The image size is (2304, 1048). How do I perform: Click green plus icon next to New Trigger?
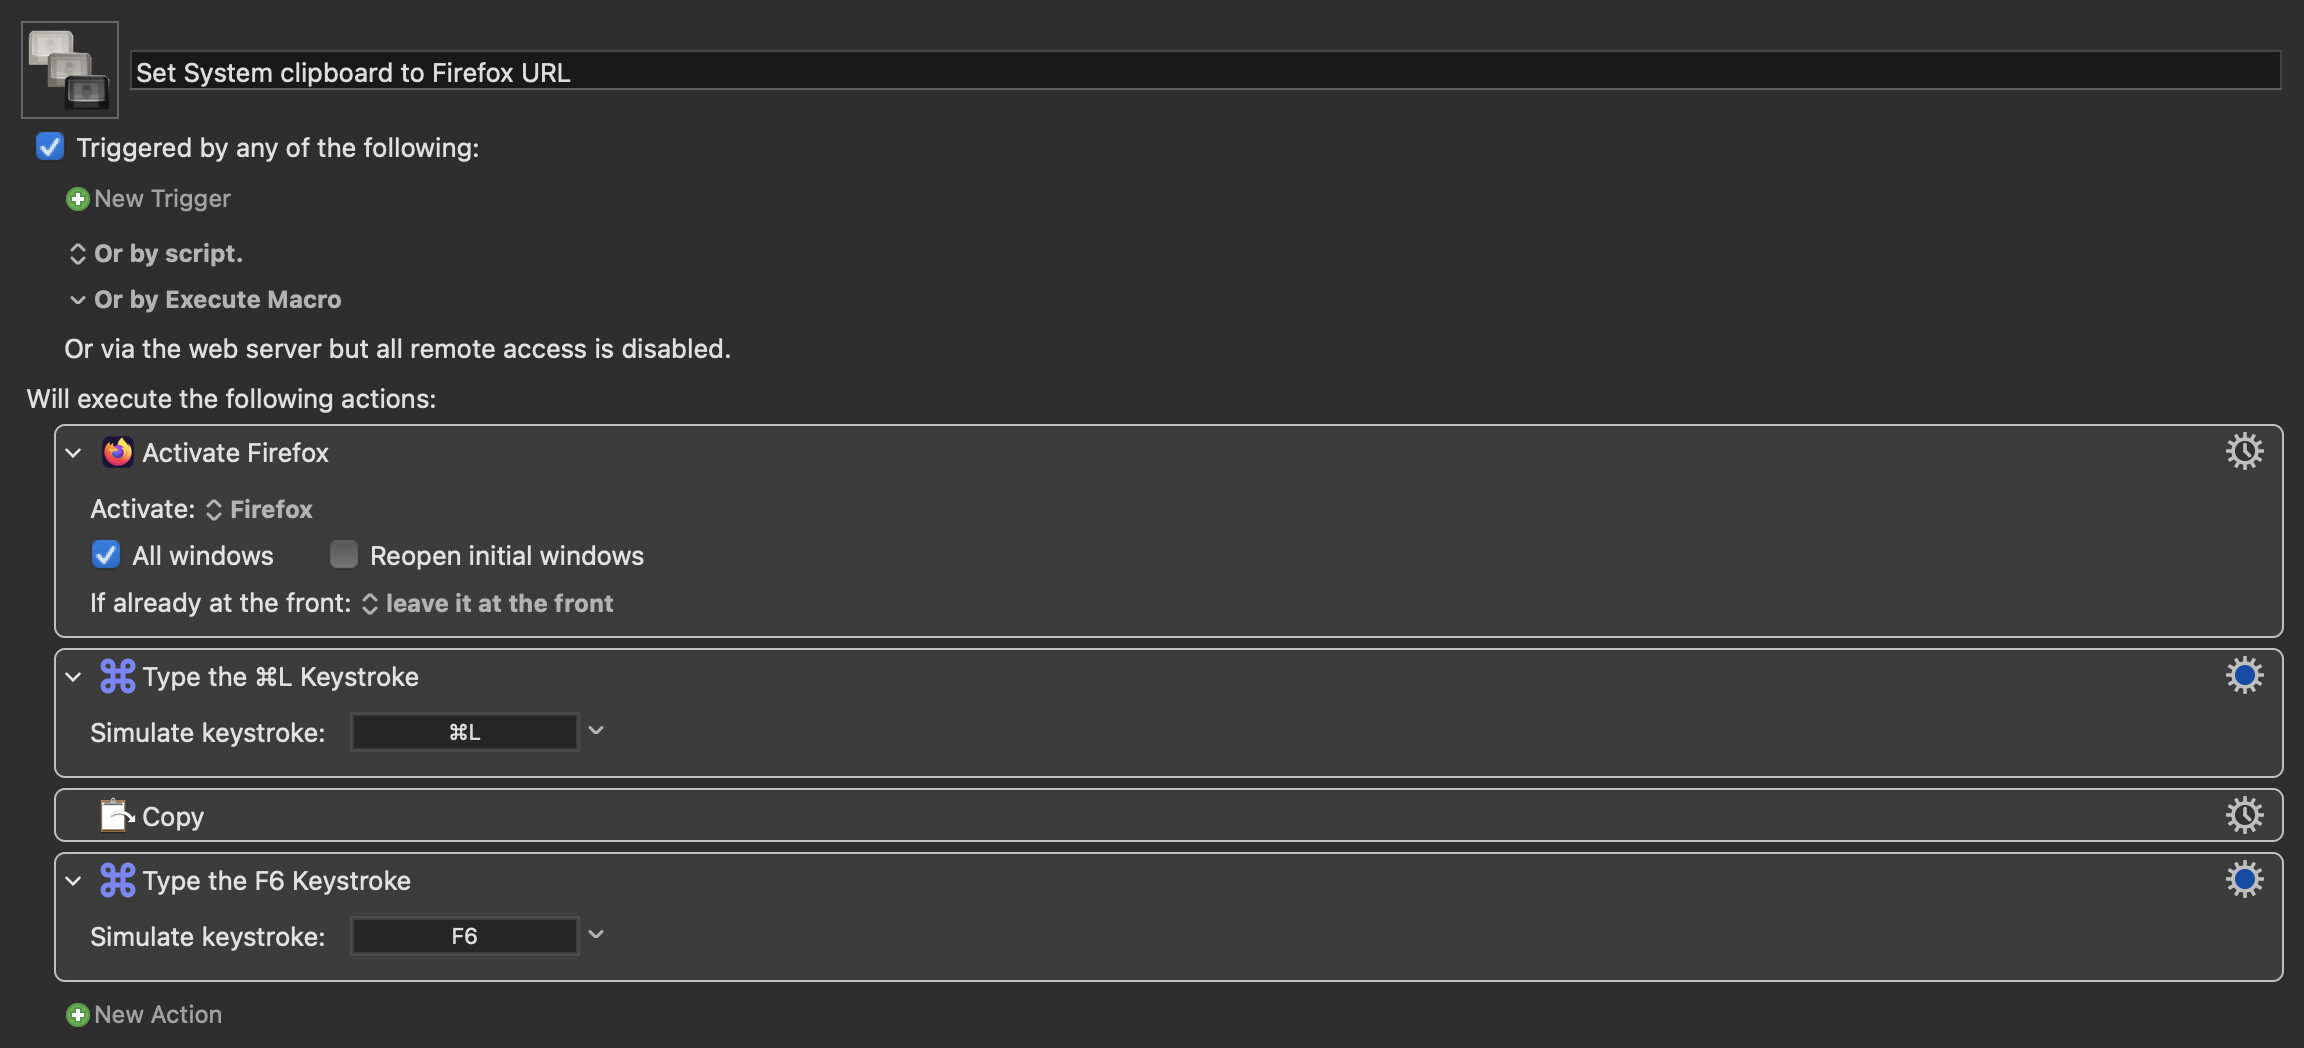tap(77, 199)
